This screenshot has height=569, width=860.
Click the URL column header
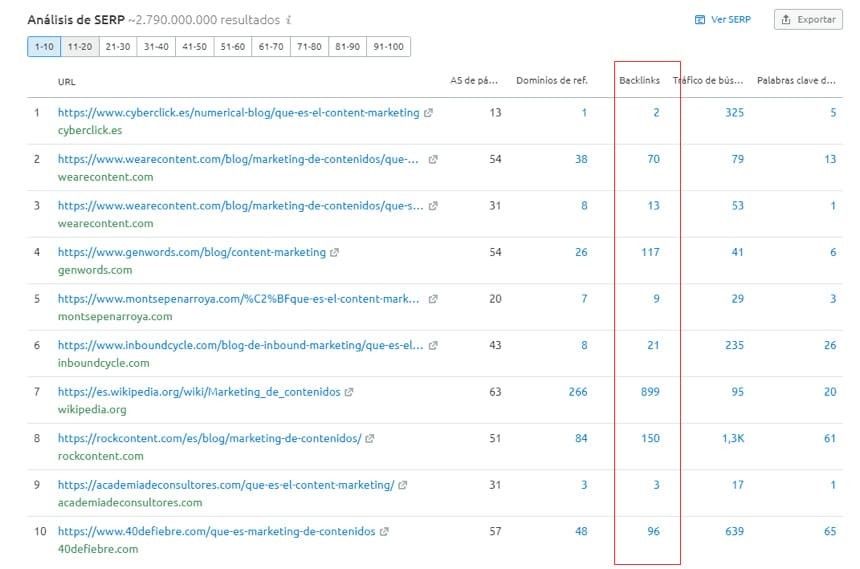coord(66,82)
